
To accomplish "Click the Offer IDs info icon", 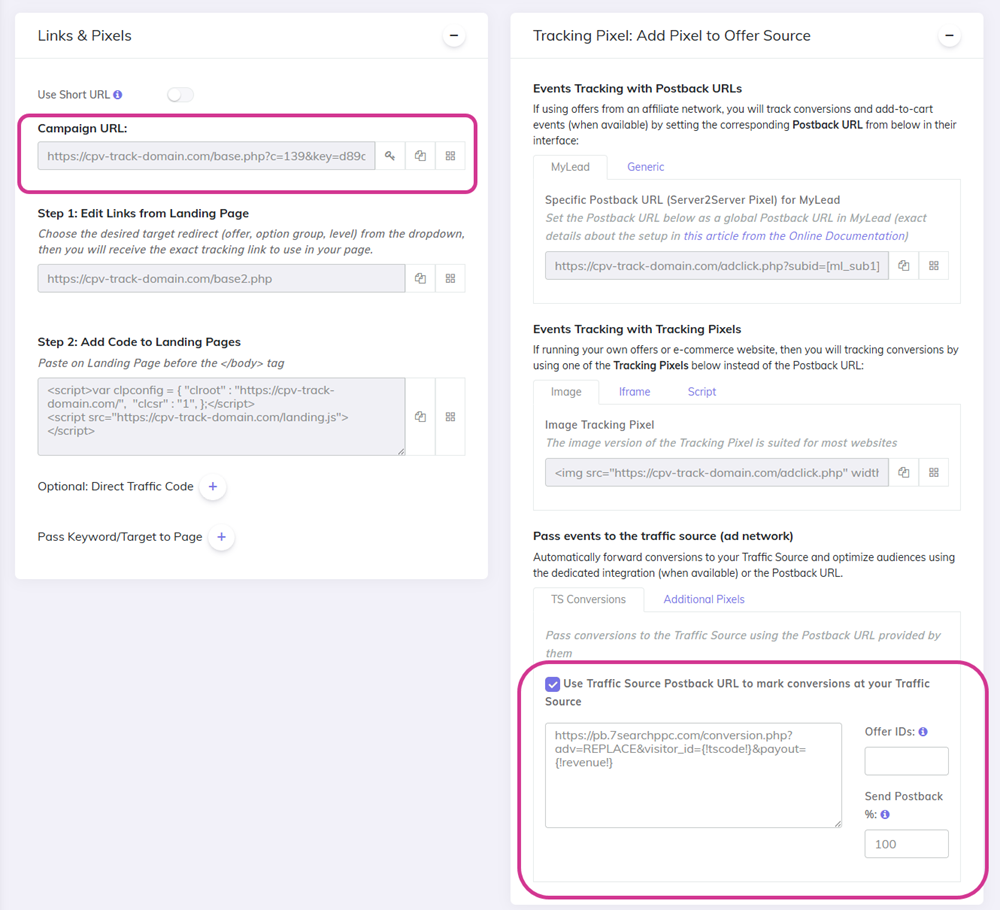I will [923, 732].
